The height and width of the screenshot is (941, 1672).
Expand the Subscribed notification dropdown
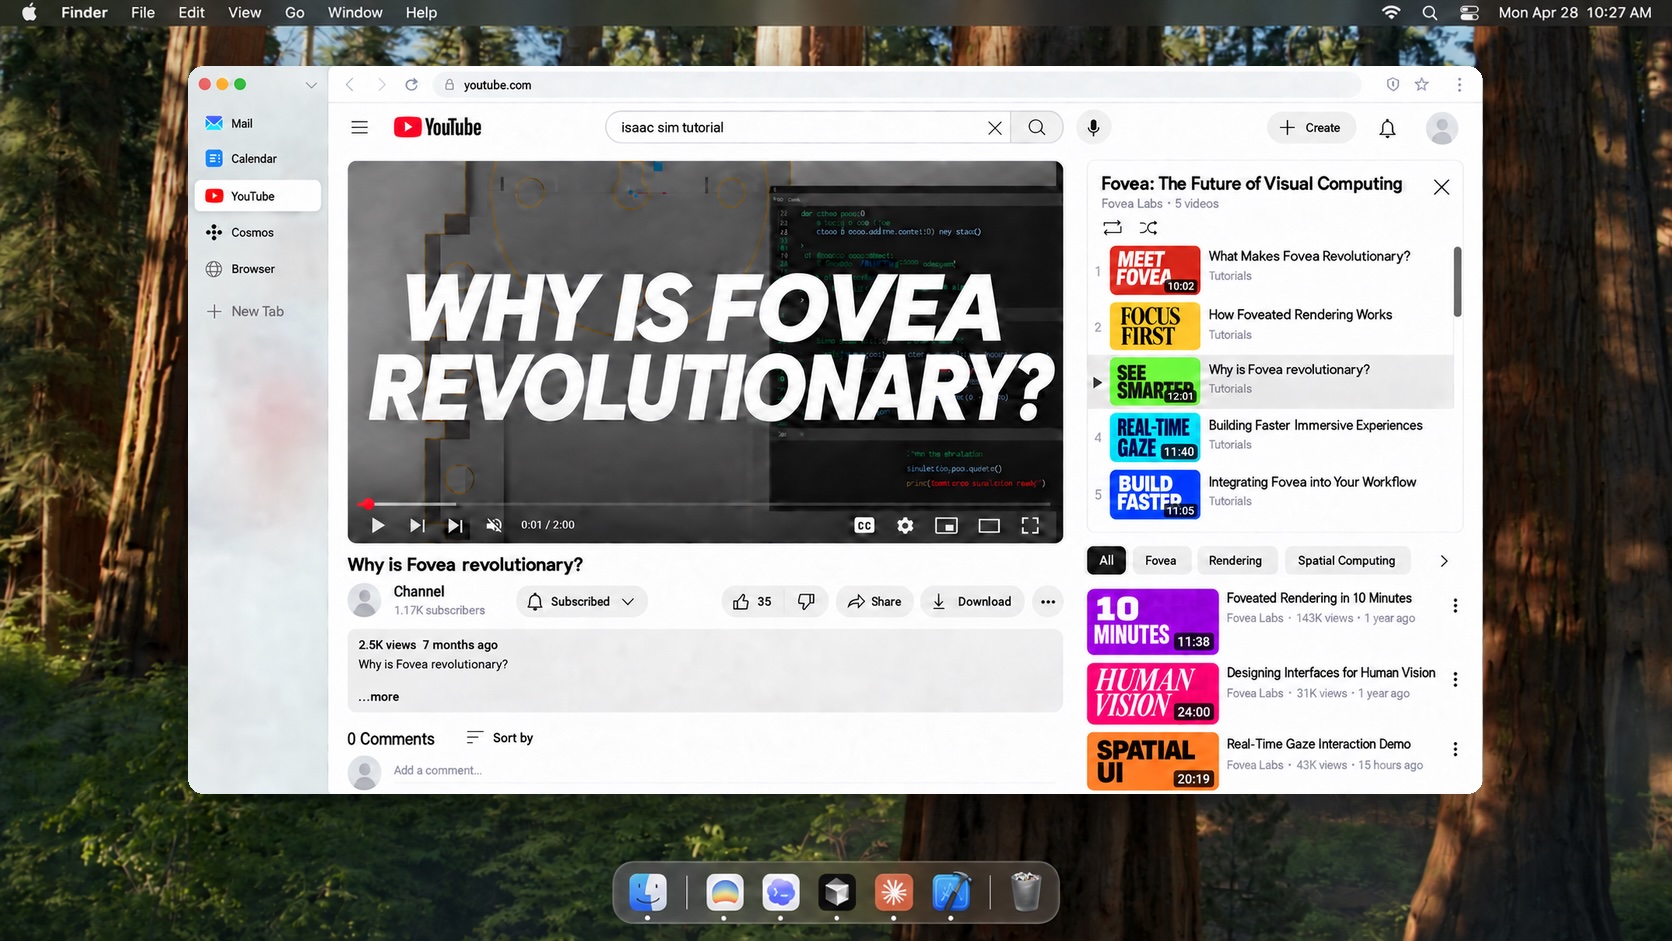[x=582, y=601]
